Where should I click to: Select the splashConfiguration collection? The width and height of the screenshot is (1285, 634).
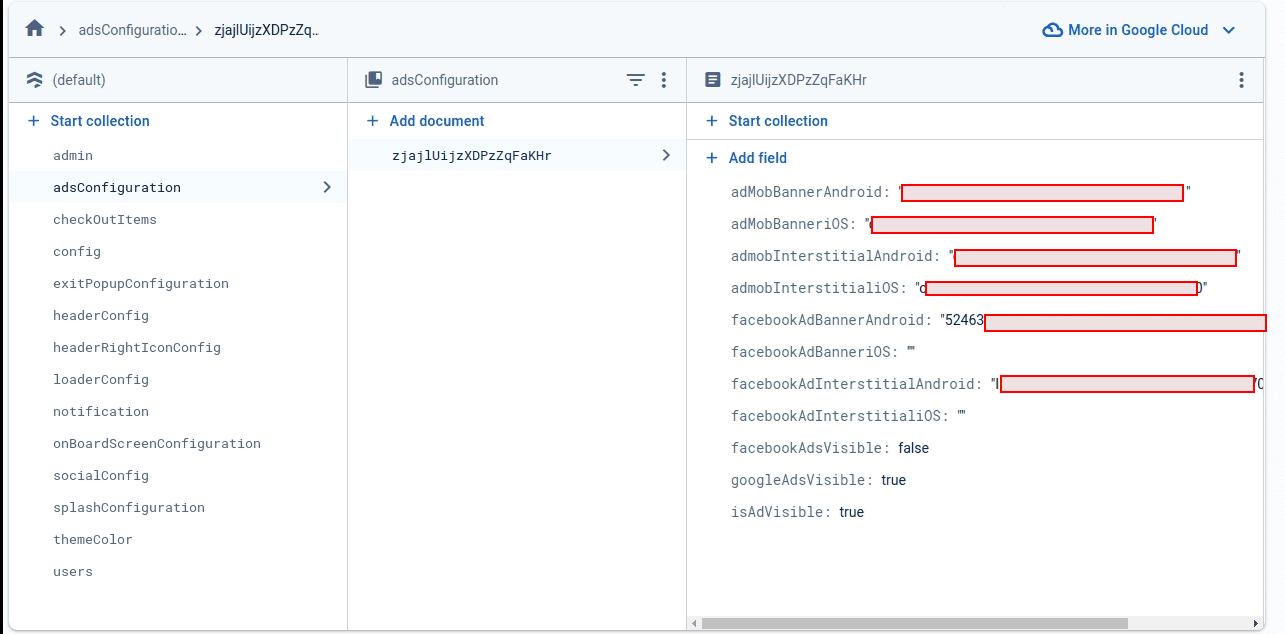[129, 508]
